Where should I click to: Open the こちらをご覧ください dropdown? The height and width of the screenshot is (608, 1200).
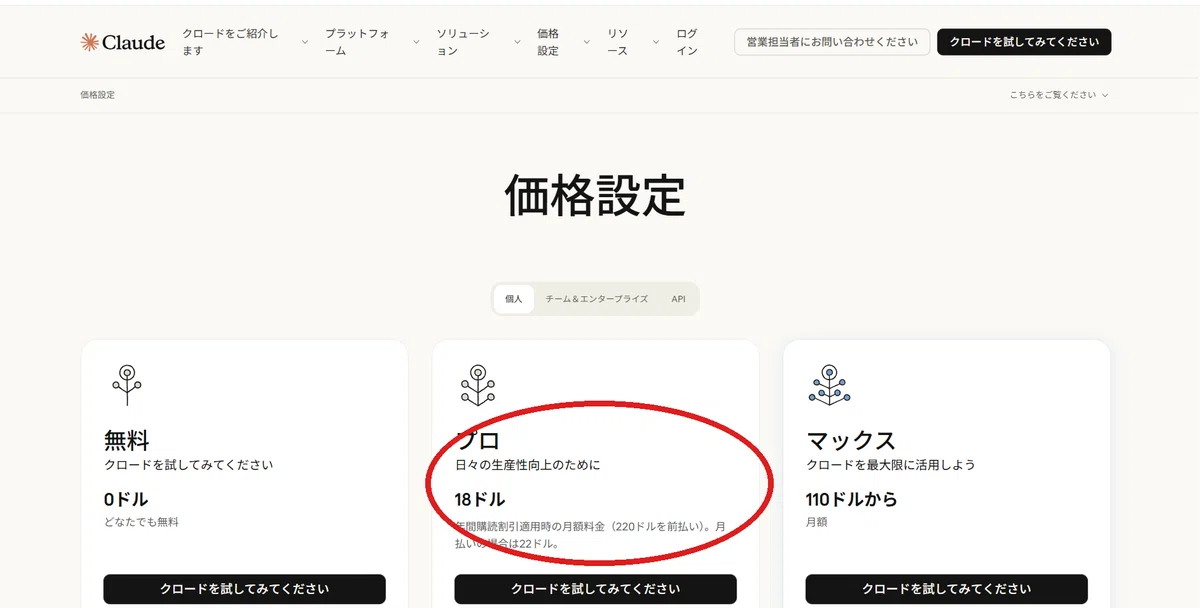pos(1059,95)
